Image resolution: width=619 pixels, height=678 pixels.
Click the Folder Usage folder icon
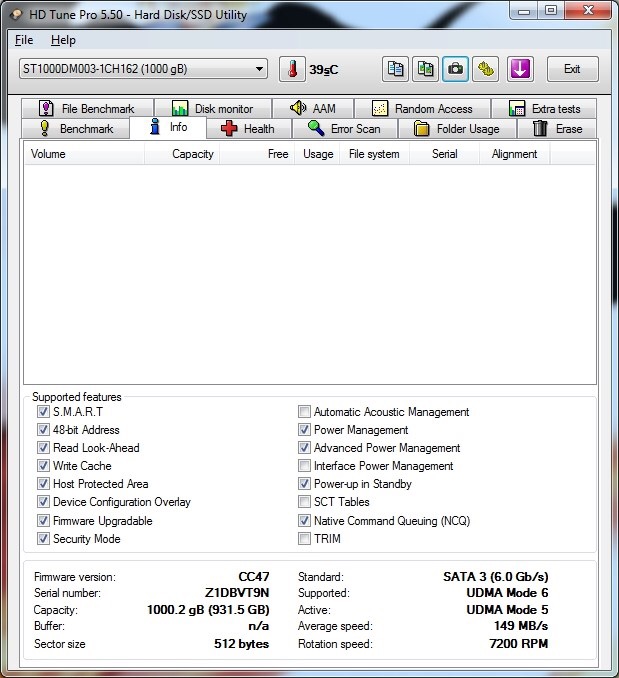pyautogui.click(x=421, y=128)
